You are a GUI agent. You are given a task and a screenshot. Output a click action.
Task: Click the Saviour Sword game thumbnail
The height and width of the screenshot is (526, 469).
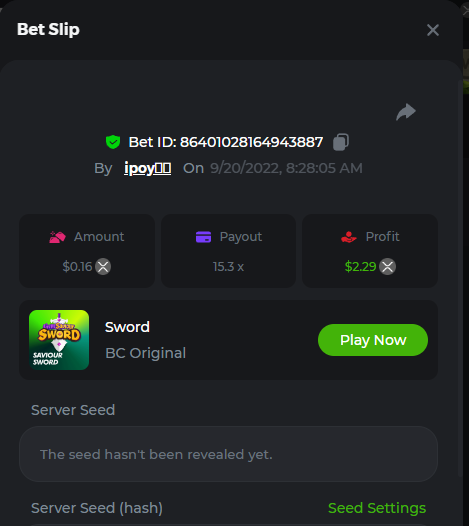[59, 340]
